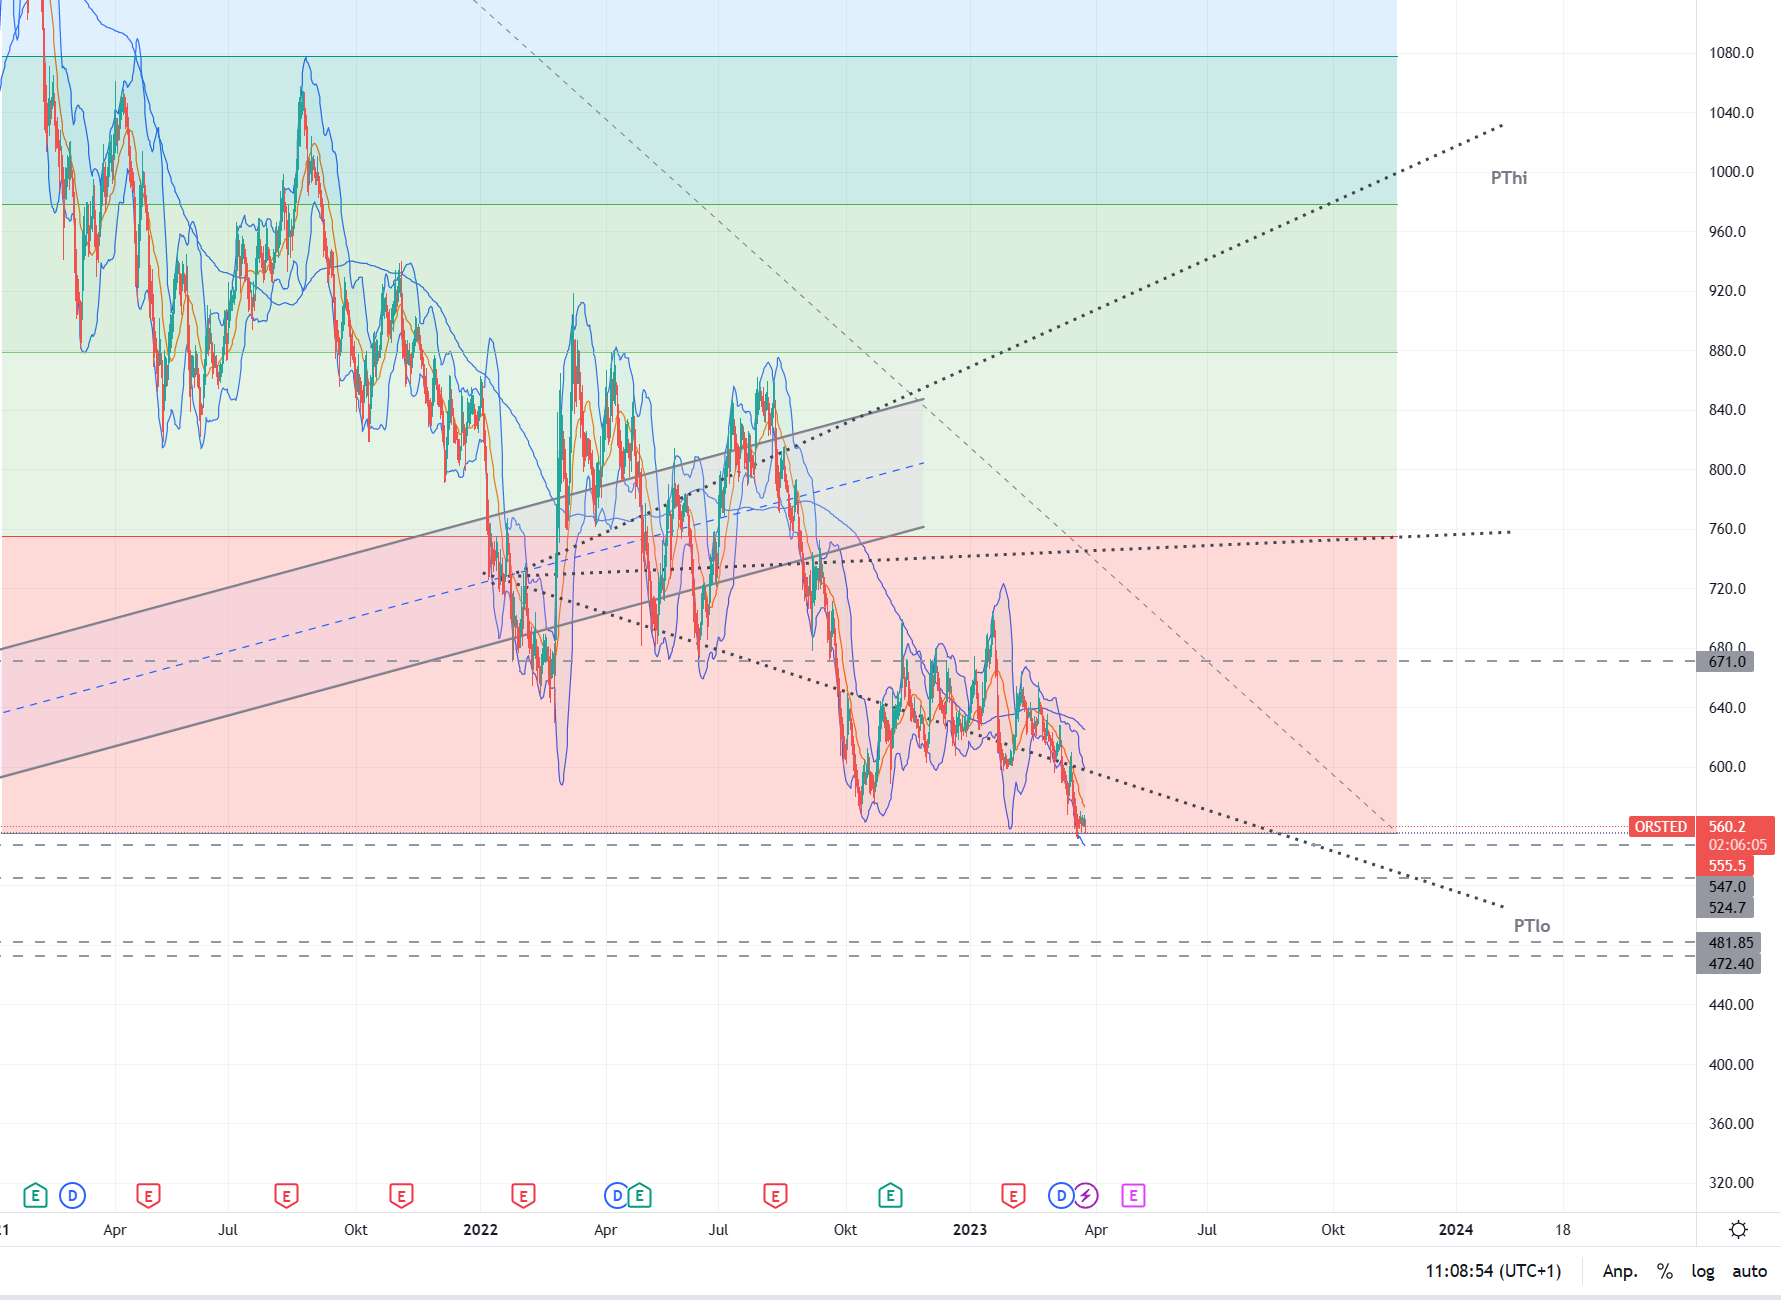Click the blue D dividend icon near April 2021

coord(70,1195)
